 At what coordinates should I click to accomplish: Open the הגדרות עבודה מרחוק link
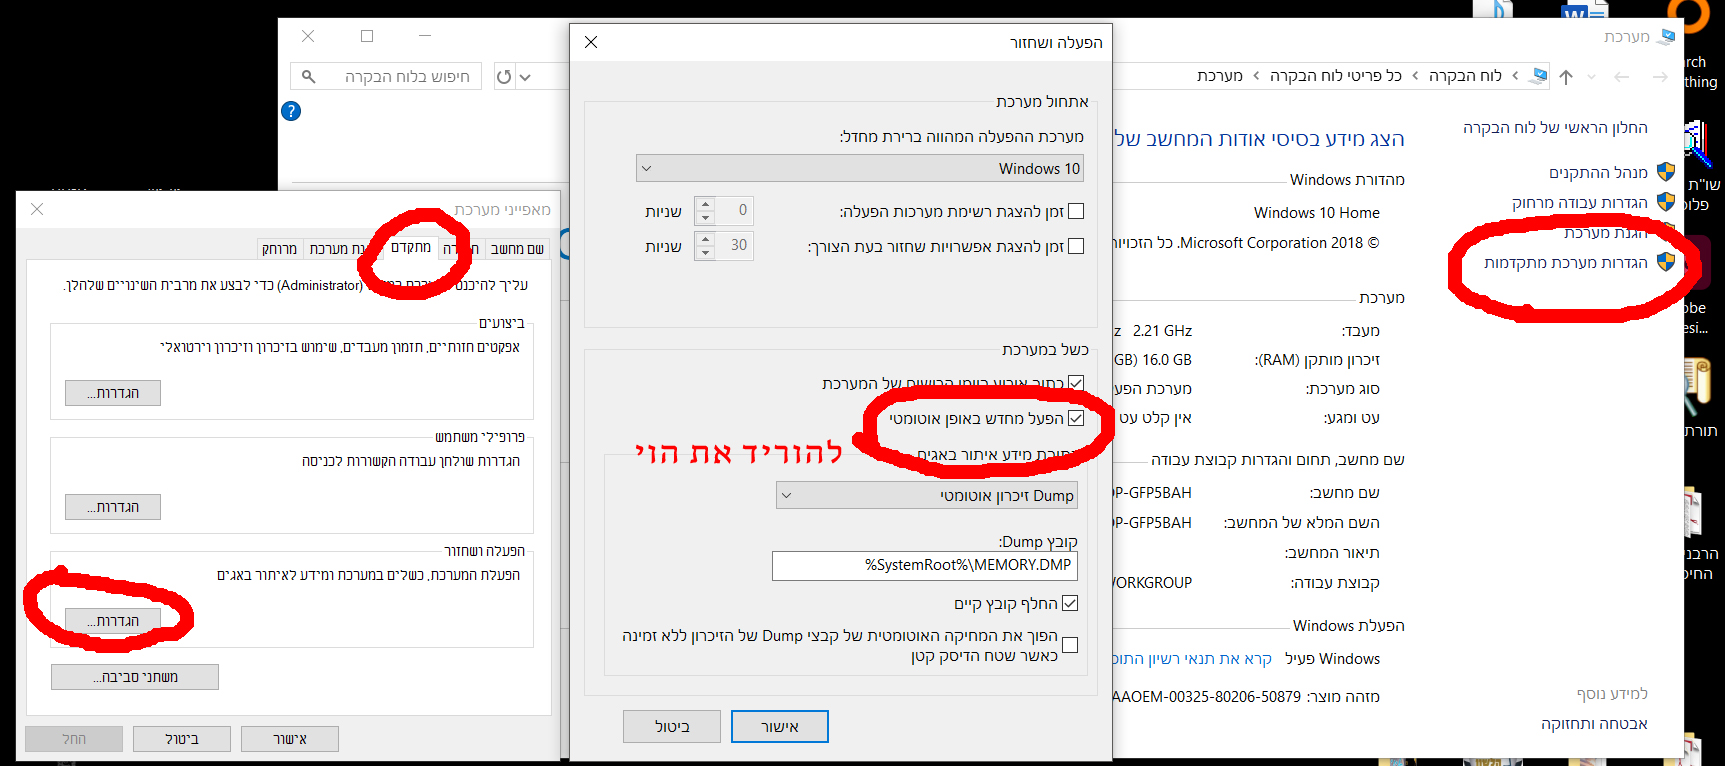point(1580,202)
